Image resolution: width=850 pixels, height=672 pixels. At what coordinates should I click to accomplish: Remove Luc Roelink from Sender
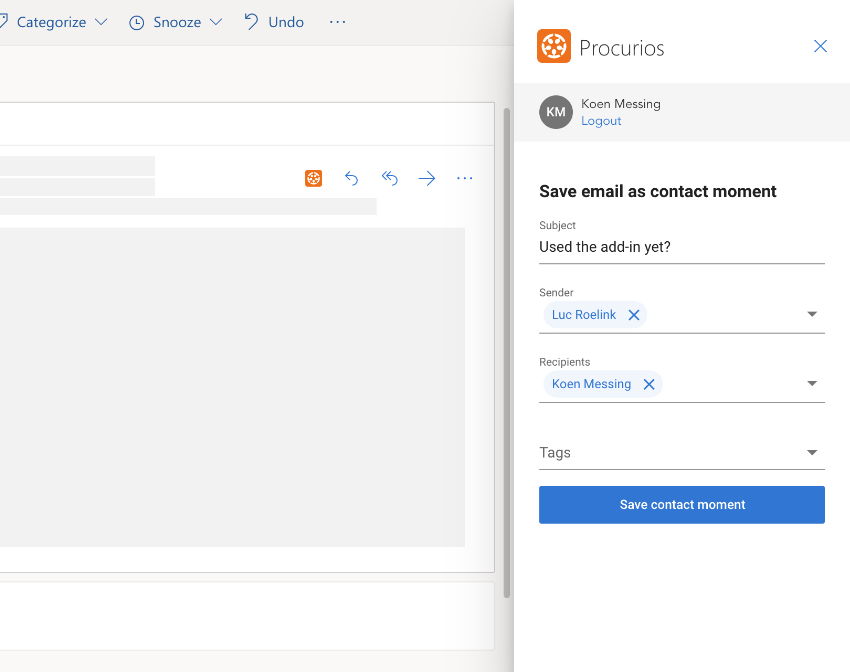[x=634, y=315]
